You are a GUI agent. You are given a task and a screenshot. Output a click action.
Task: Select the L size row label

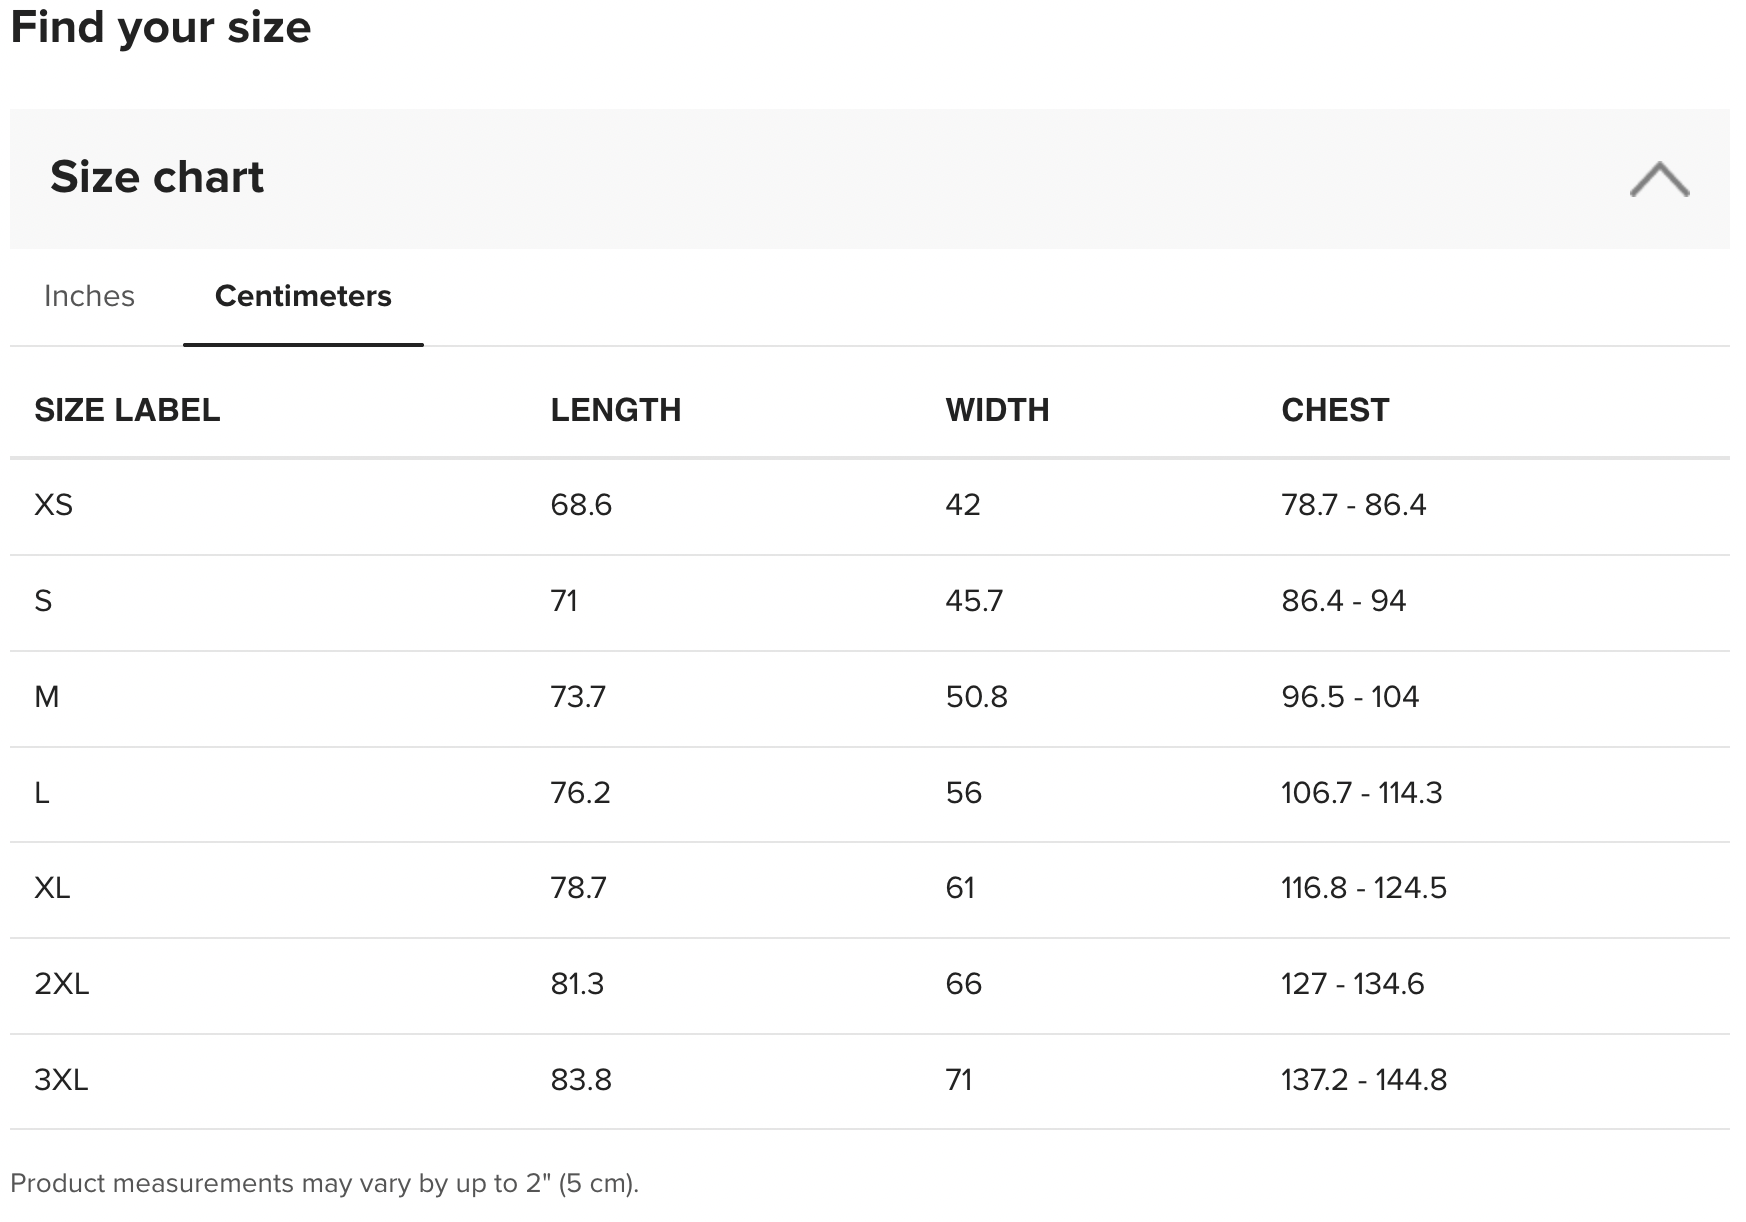pos(42,793)
